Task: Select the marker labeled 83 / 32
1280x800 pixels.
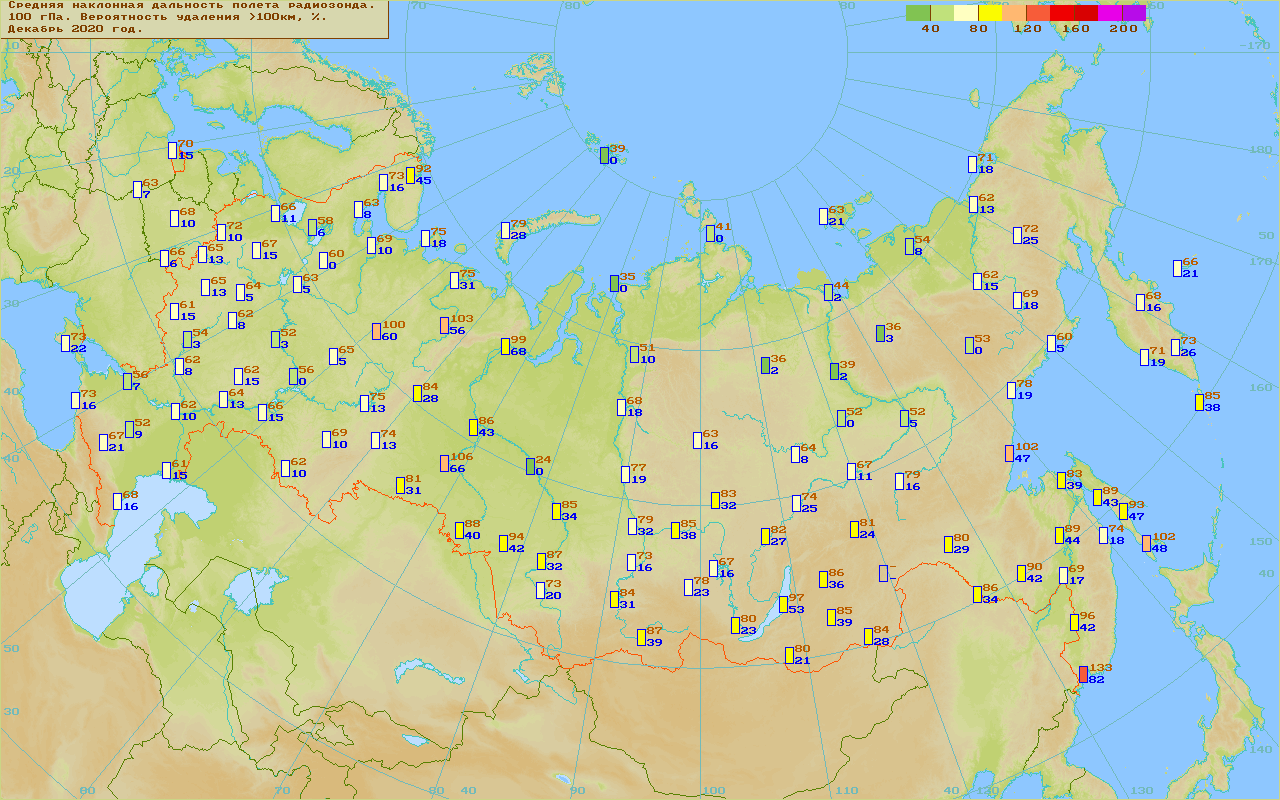Action: [x=716, y=500]
